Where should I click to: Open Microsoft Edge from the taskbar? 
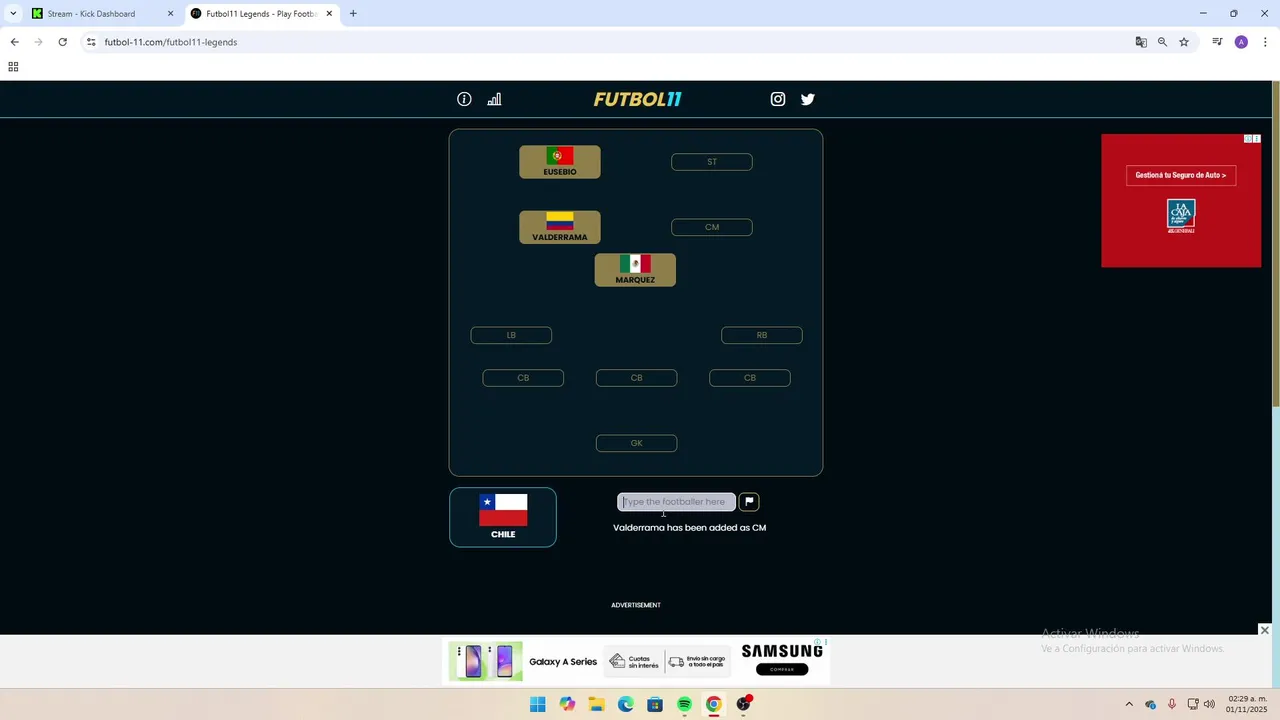click(x=626, y=704)
